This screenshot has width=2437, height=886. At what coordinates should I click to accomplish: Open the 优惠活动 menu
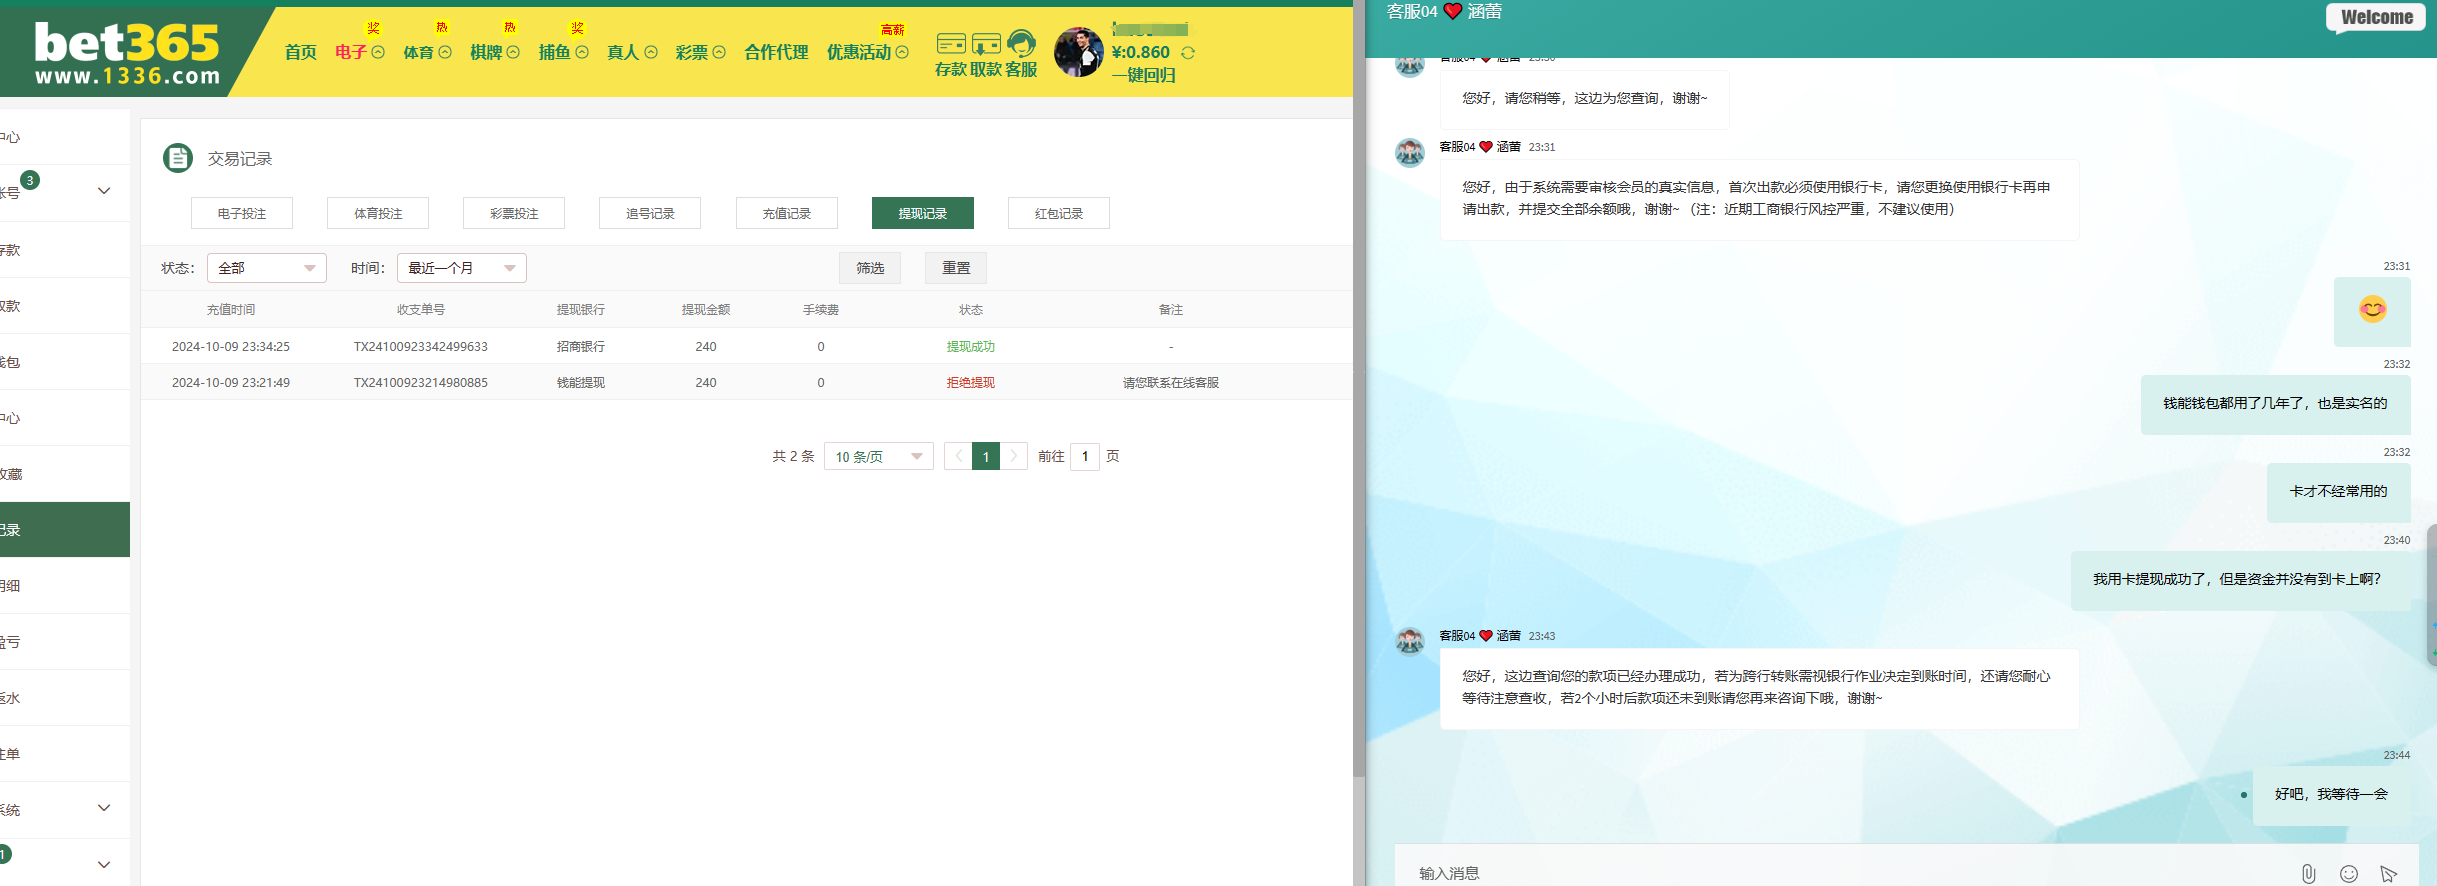(866, 52)
